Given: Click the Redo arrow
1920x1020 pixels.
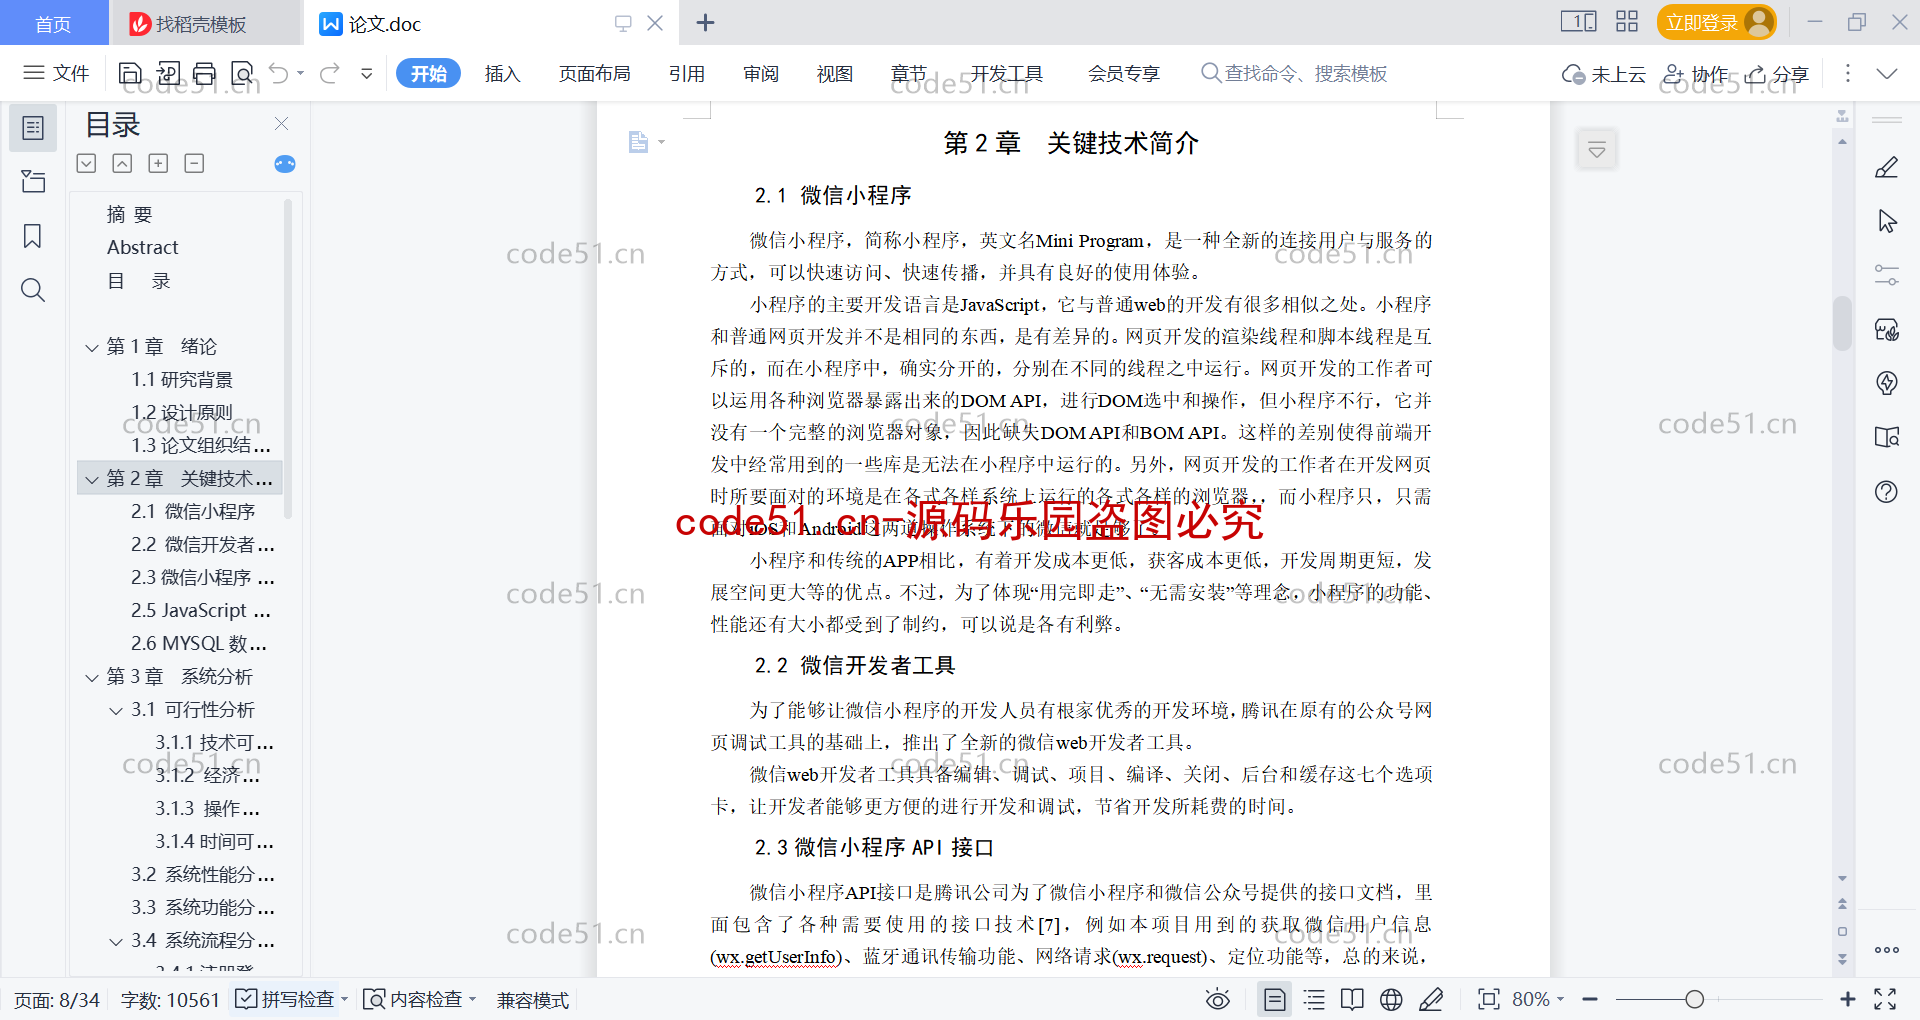Looking at the screenshot, I should (330, 73).
